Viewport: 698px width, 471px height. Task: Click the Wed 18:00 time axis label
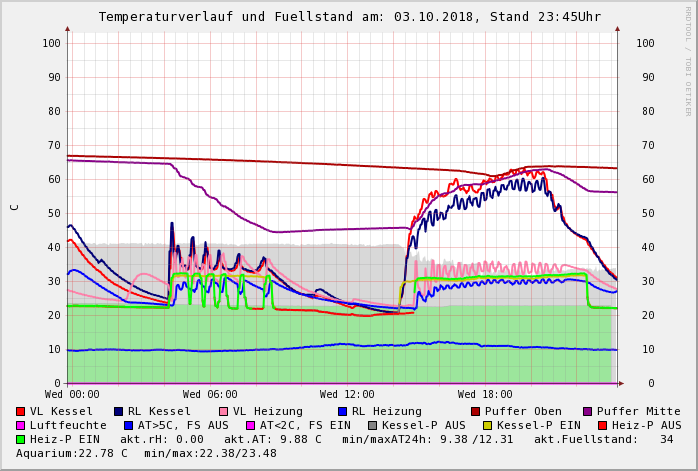pos(485,395)
